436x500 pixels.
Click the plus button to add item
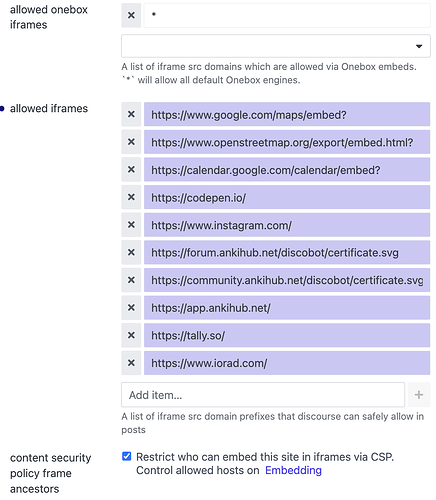419,395
